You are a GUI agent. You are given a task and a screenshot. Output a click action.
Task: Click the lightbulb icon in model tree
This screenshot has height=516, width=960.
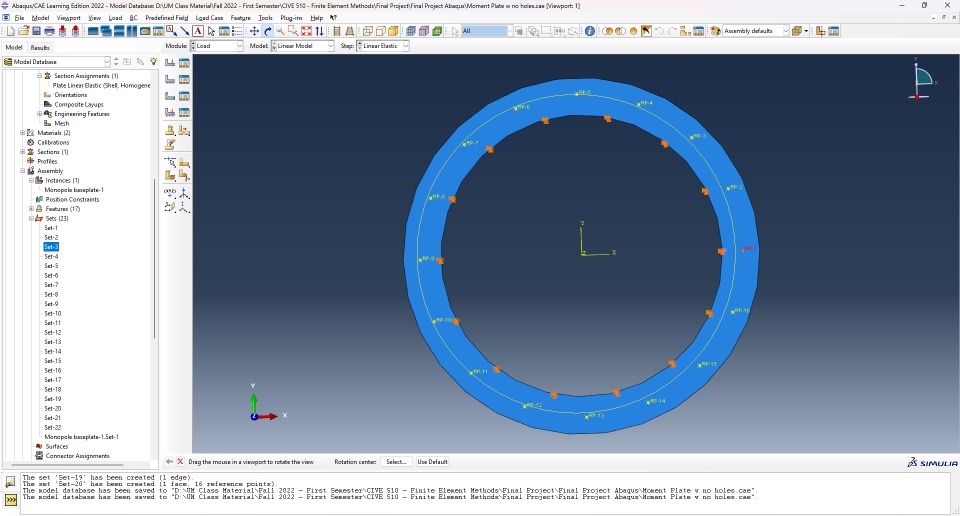[x=153, y=61]
